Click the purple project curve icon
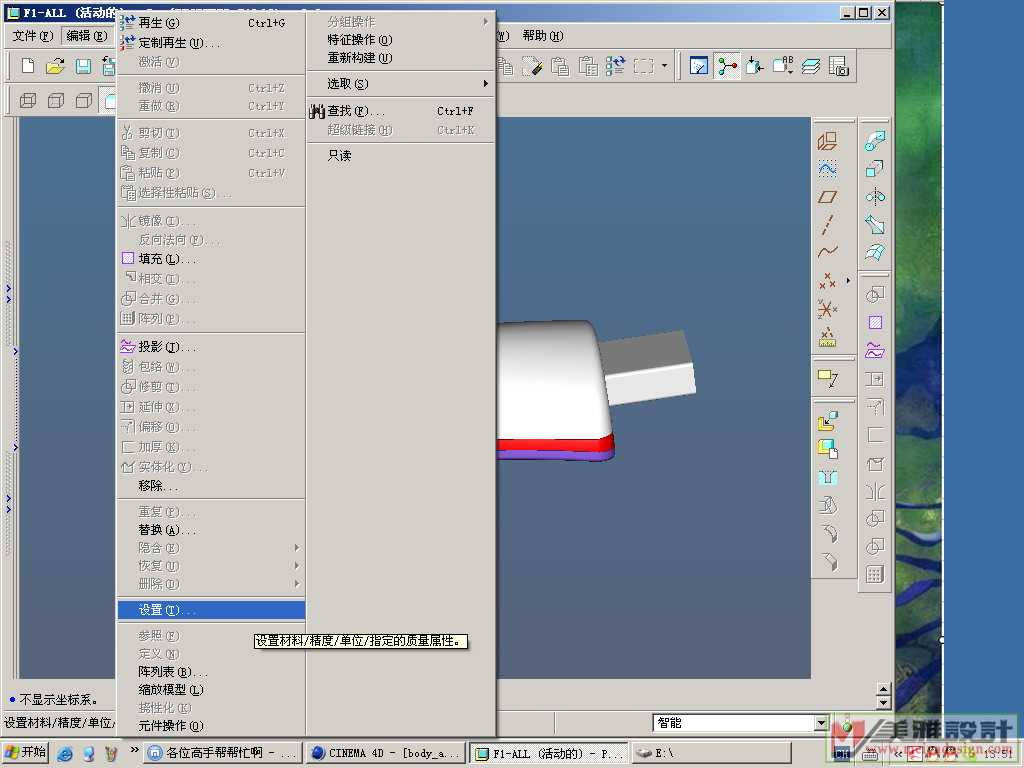Viewport: 1024px width, 768px height. pos(875,351)
